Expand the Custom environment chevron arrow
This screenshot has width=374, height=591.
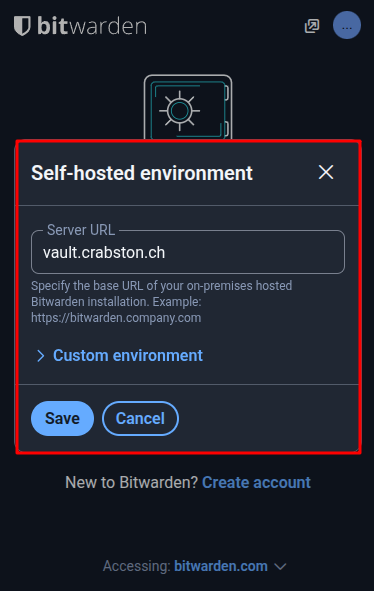click(x=40, y=356)
